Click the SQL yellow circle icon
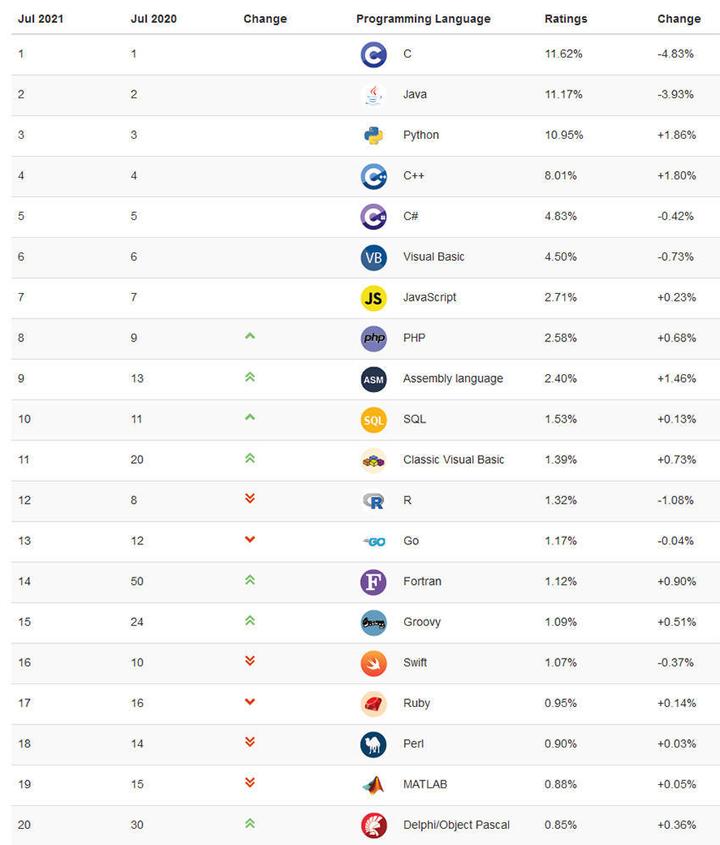The height and width of the screenshot is (845, 720). (x=373, y=420)
